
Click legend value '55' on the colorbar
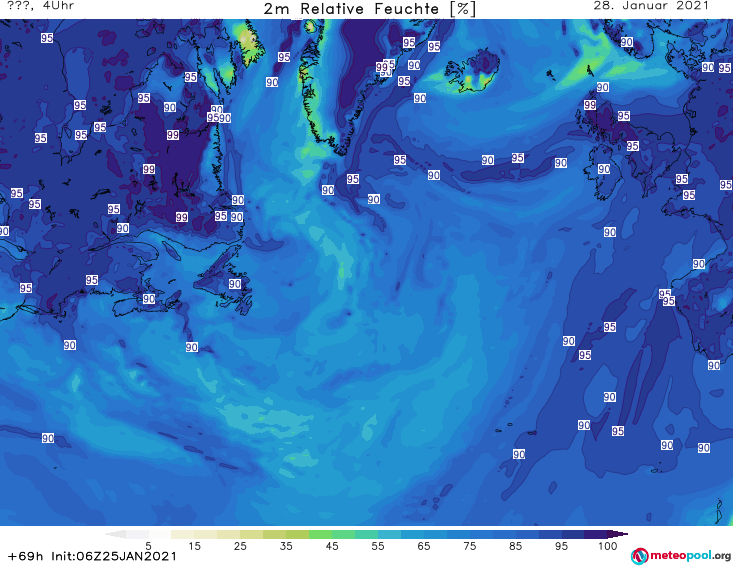click(x=378, y=546)
